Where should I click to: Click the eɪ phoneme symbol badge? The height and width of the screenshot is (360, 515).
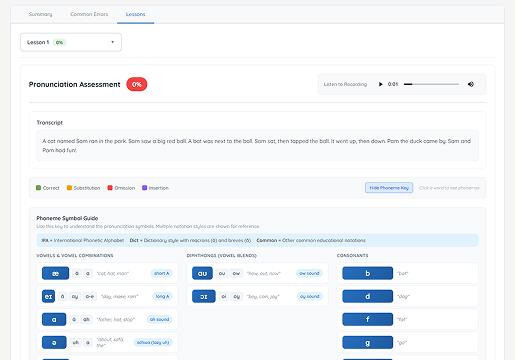48,296
